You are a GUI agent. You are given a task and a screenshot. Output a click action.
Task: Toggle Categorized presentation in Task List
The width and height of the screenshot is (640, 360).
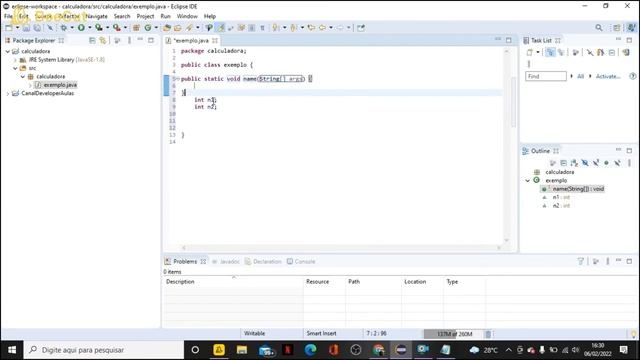click(x=550, y=52)
